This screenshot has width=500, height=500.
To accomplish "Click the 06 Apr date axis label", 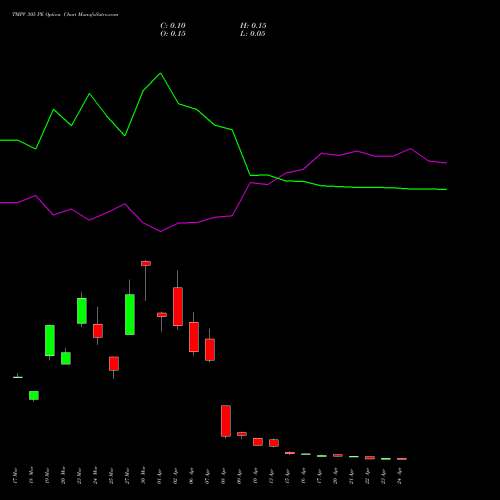I will point(191,476).
